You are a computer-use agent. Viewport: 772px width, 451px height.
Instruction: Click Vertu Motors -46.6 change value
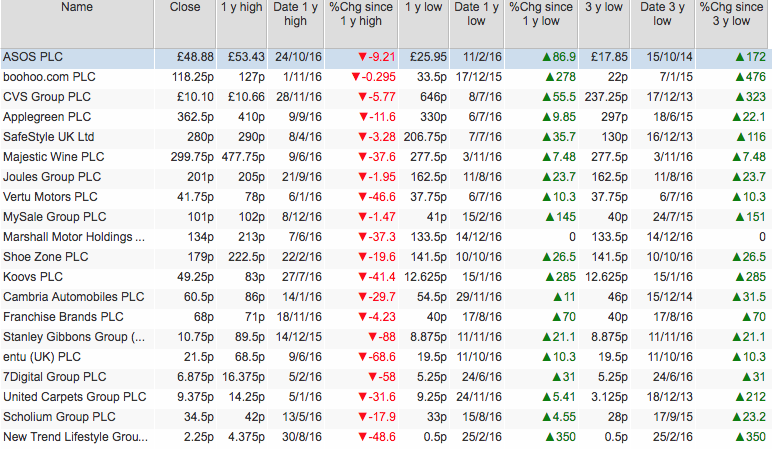pos(377,197)
